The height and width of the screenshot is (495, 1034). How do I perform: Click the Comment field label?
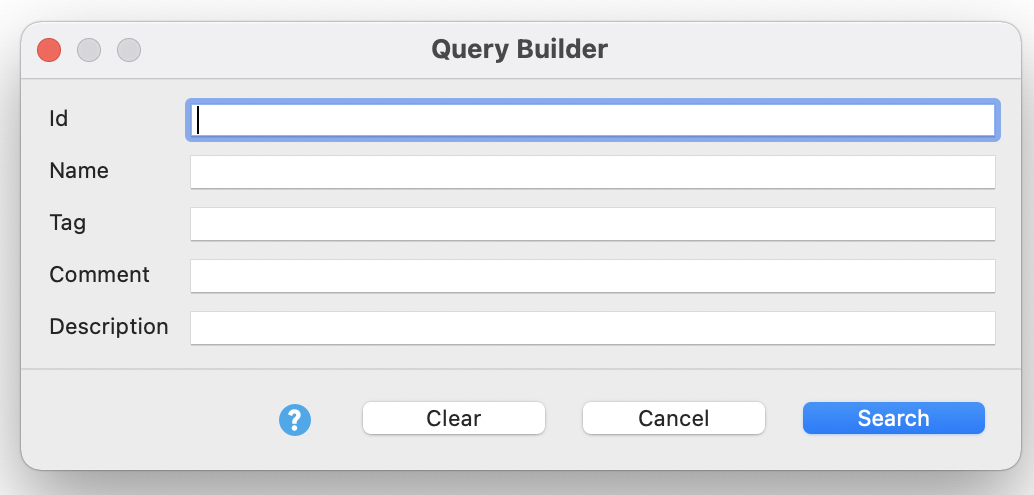(99, 275)
